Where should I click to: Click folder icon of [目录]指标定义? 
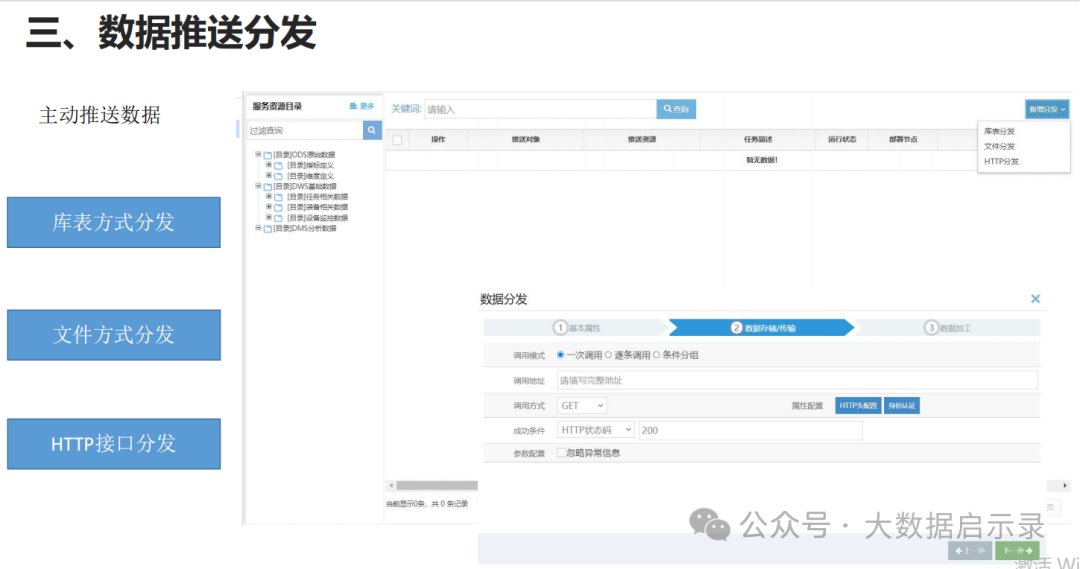pyautogui.click(x=278, y=165)
